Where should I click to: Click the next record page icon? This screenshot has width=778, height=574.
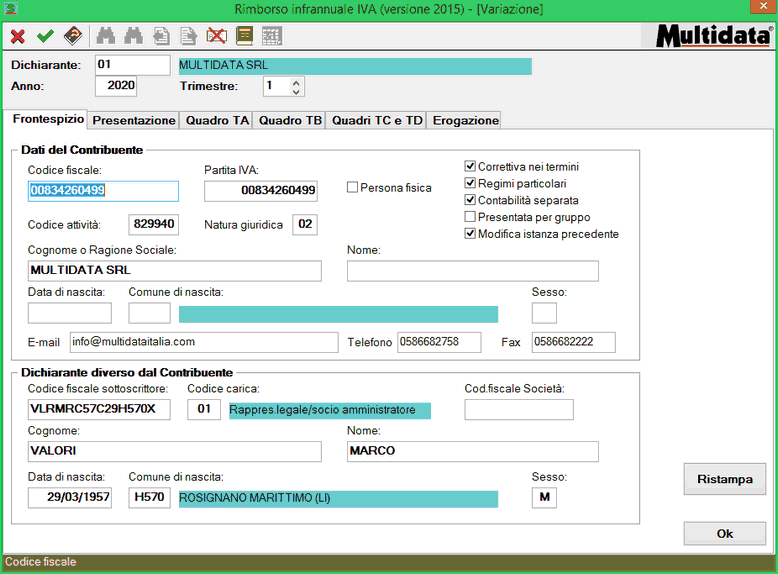coord(189,36)
